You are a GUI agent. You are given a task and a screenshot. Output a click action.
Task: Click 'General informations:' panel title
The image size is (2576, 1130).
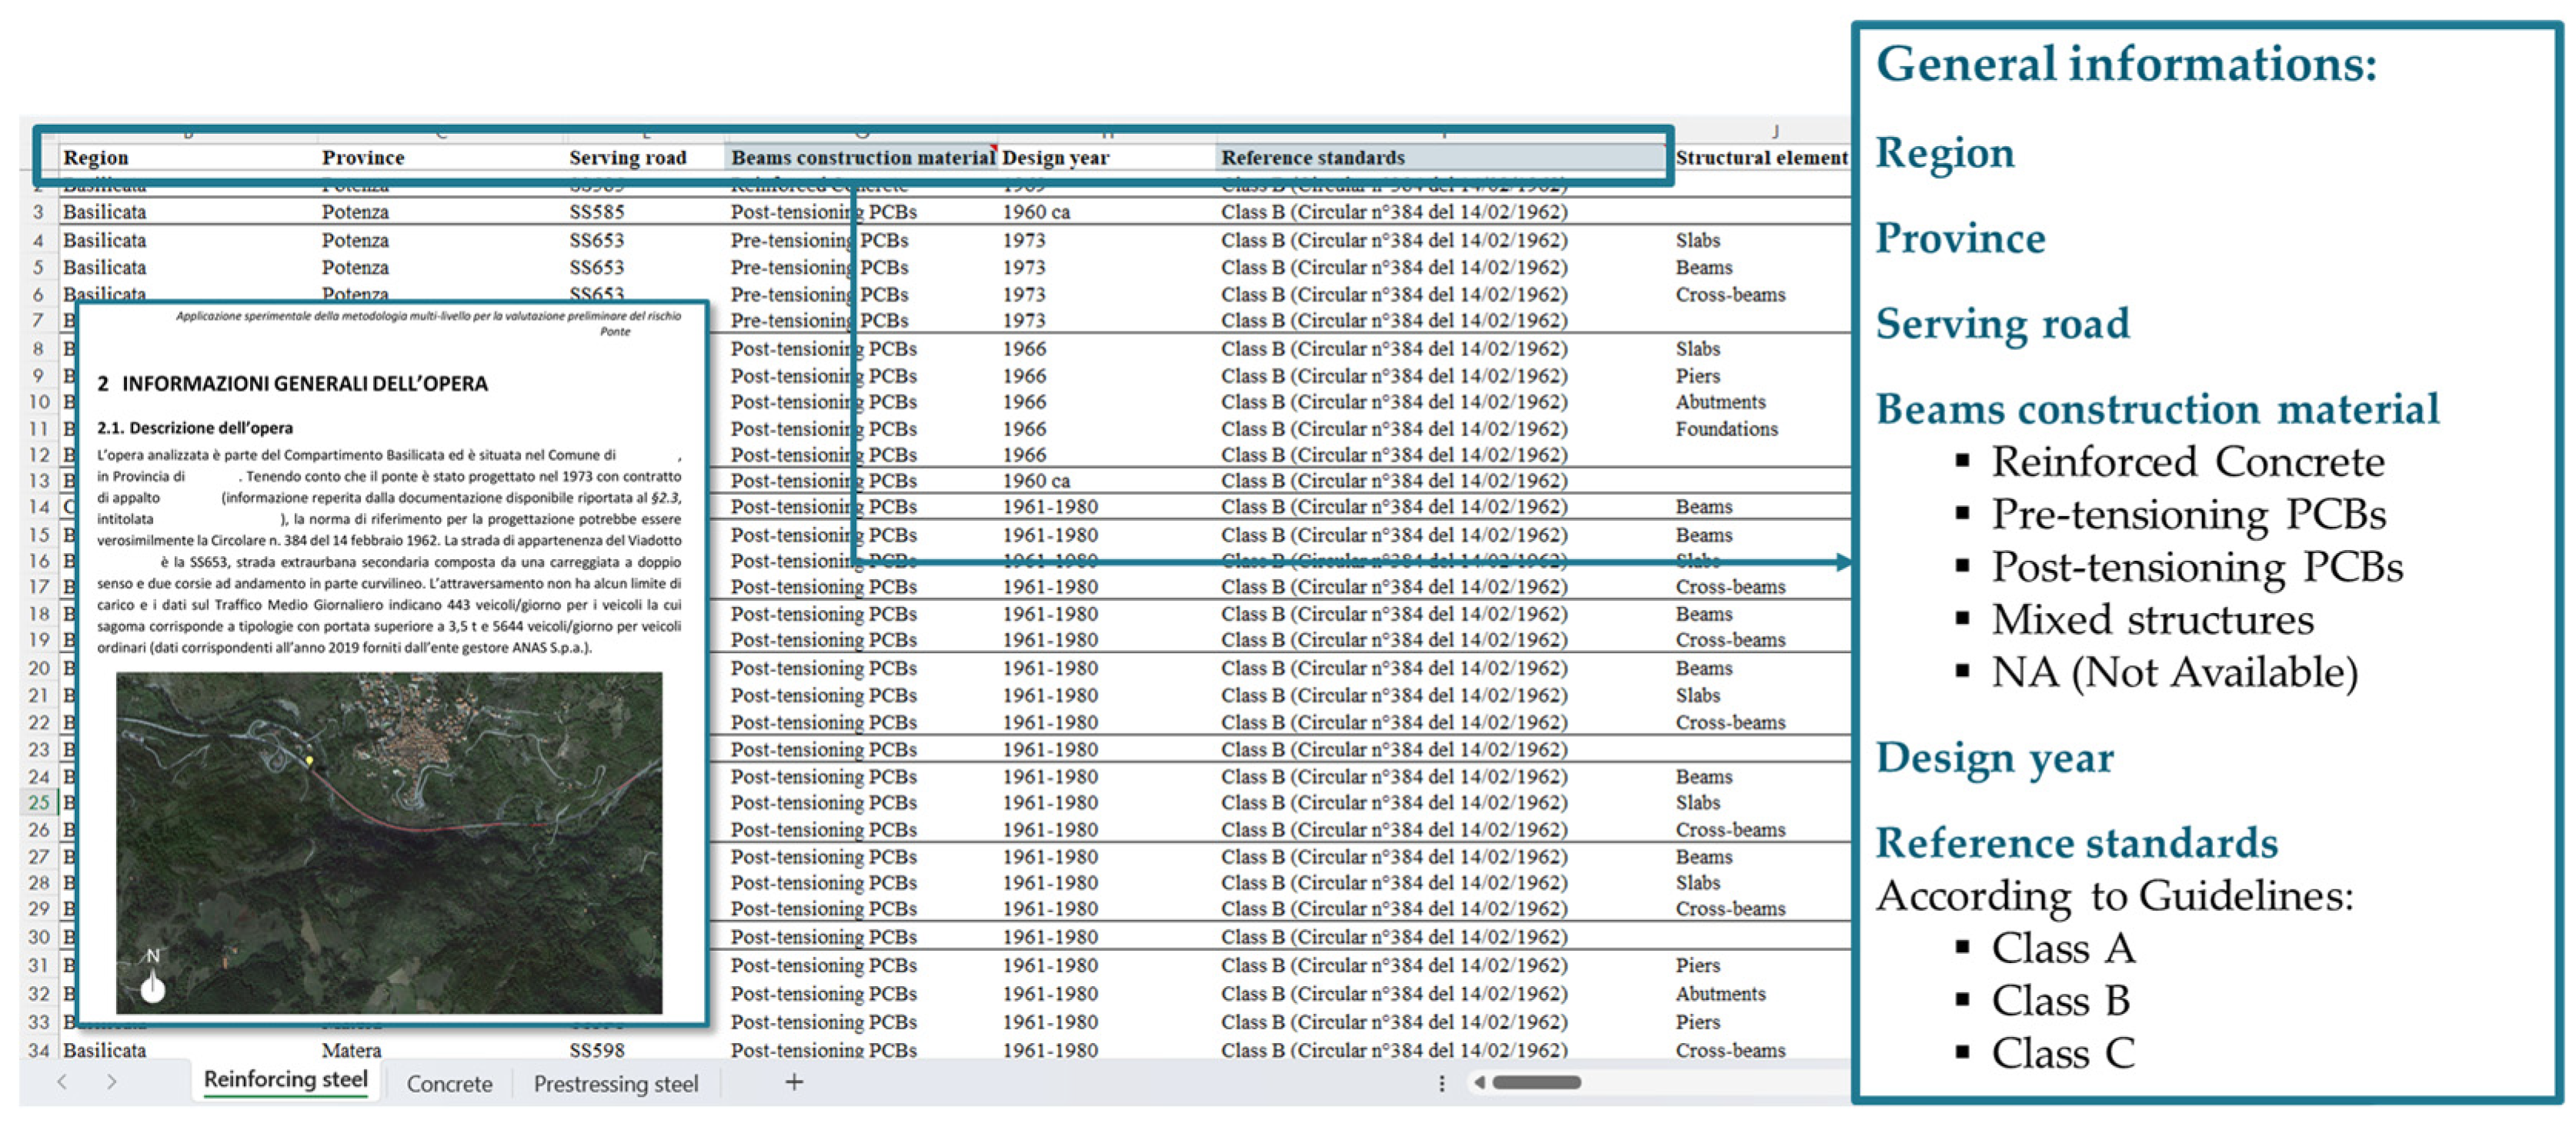point(2126,64)
